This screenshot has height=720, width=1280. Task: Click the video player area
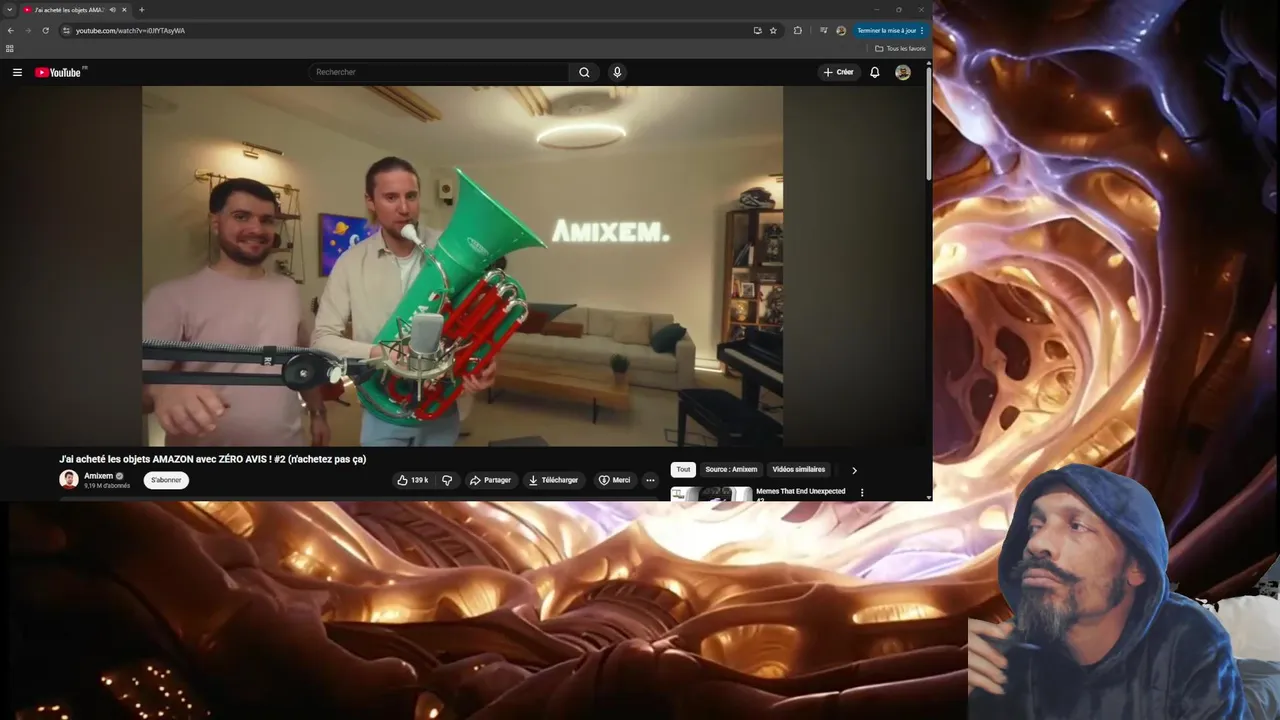point(462,266)
